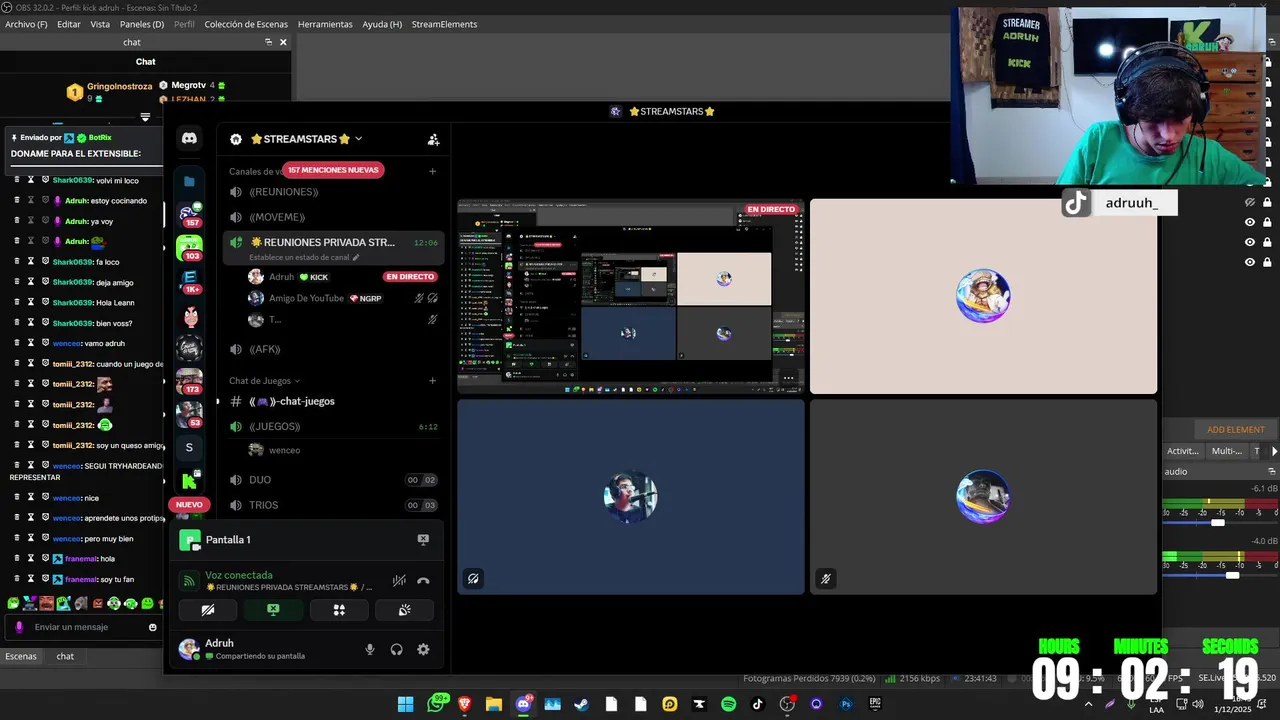Open Brave browser from the taskbar
Image resolution: width=1280 pixels, height=720 pixels.
click(x=464, y=704)
